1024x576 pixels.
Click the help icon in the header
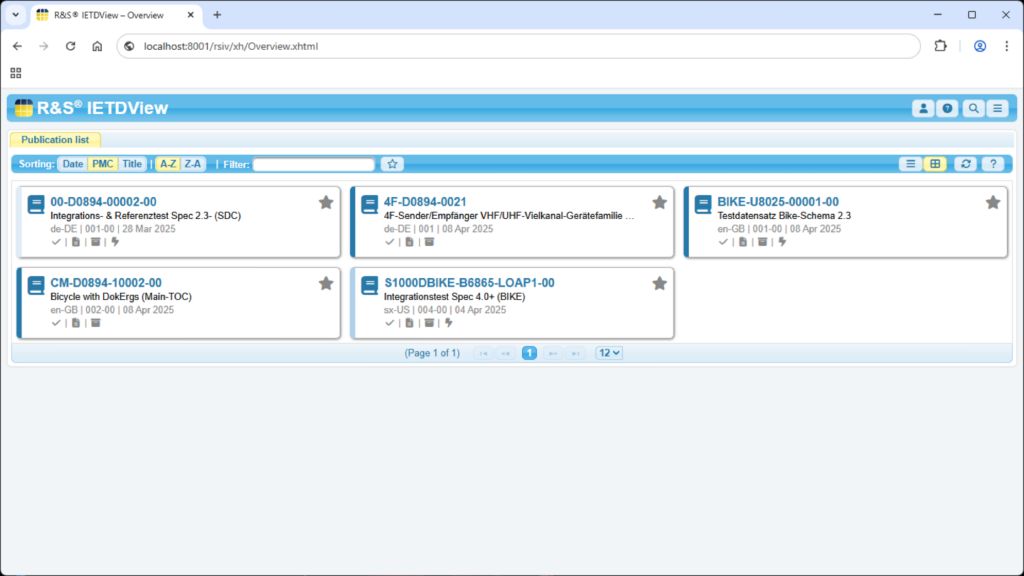(x=947, y=108)
